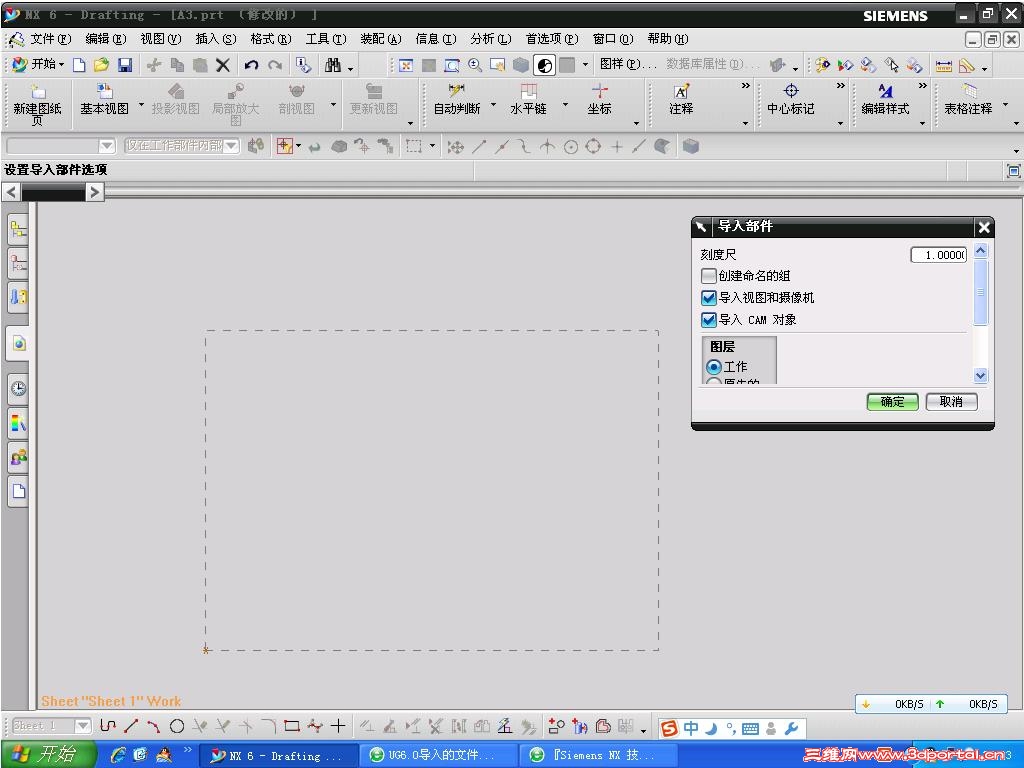Cancel import with 取消 button
Viewport: 1024px width, 768px height.
(952, 402)
